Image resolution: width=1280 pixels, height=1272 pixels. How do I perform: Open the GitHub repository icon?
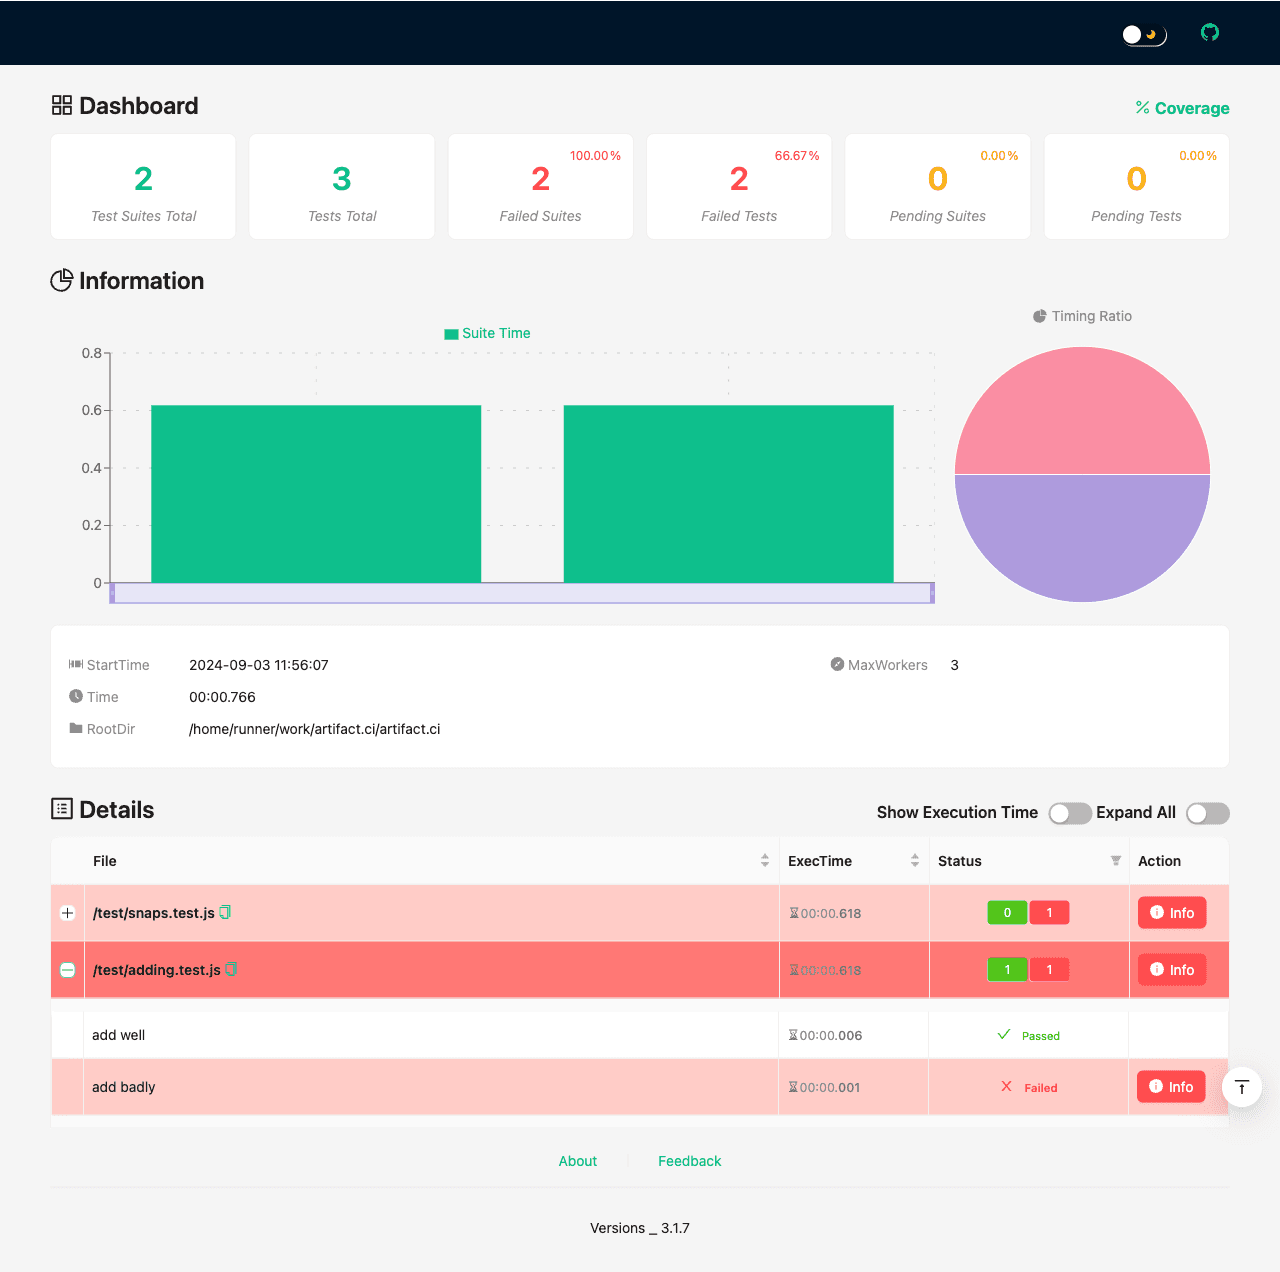pos(1210,33)
